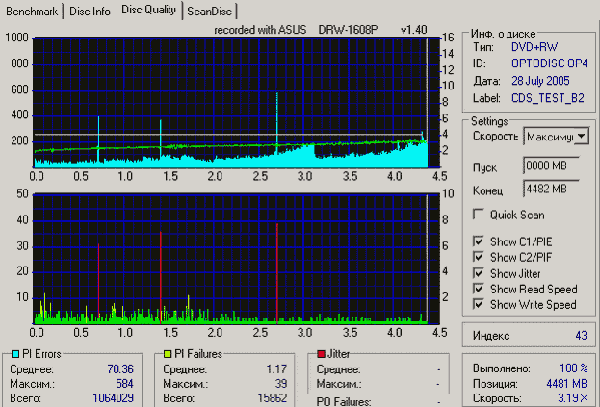Click the date value 28 July 2005
The image size is (600, 407).
coord(540,81)
